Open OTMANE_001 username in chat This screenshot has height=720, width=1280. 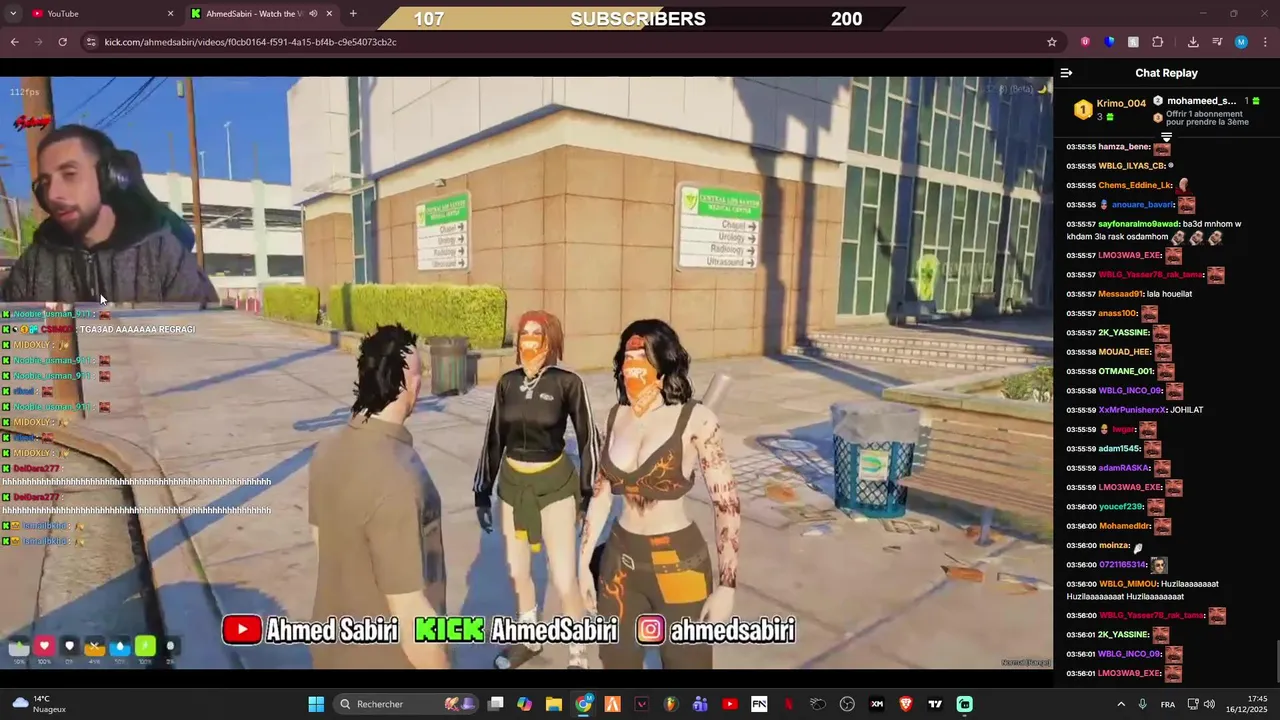coord(1126,371)
